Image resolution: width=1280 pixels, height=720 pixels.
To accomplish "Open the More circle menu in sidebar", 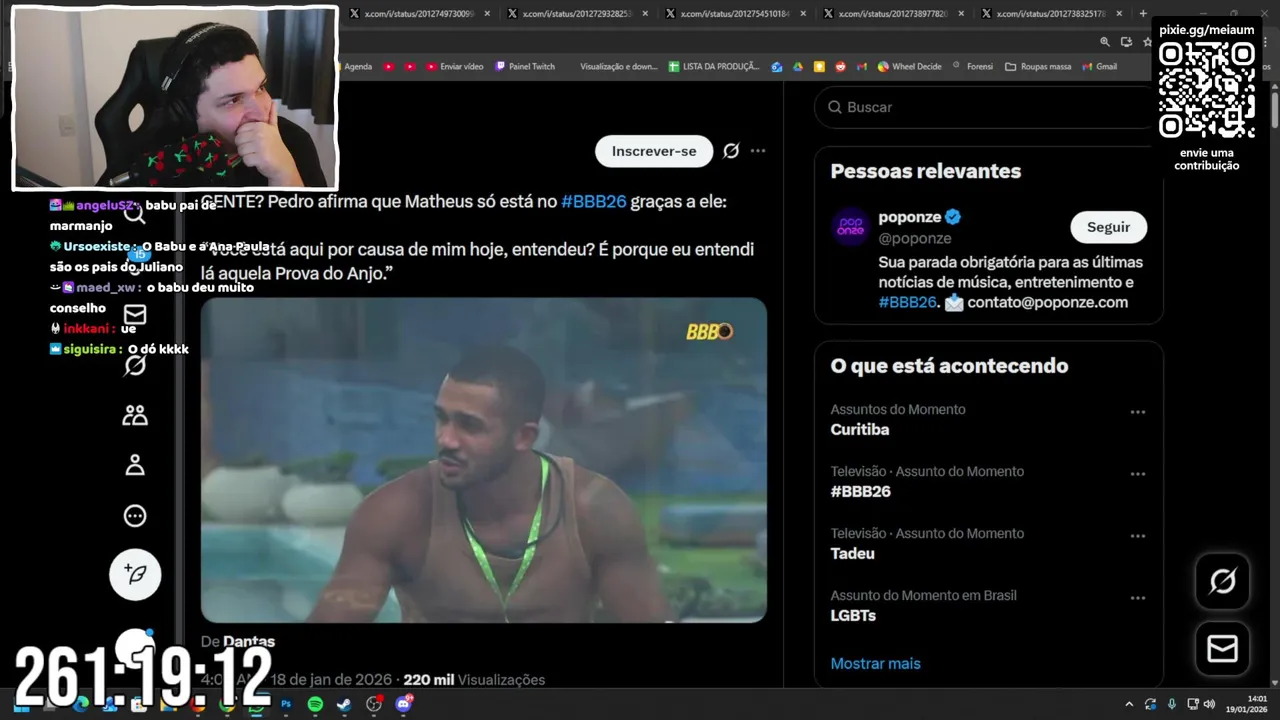I will (x=135, y=516).
